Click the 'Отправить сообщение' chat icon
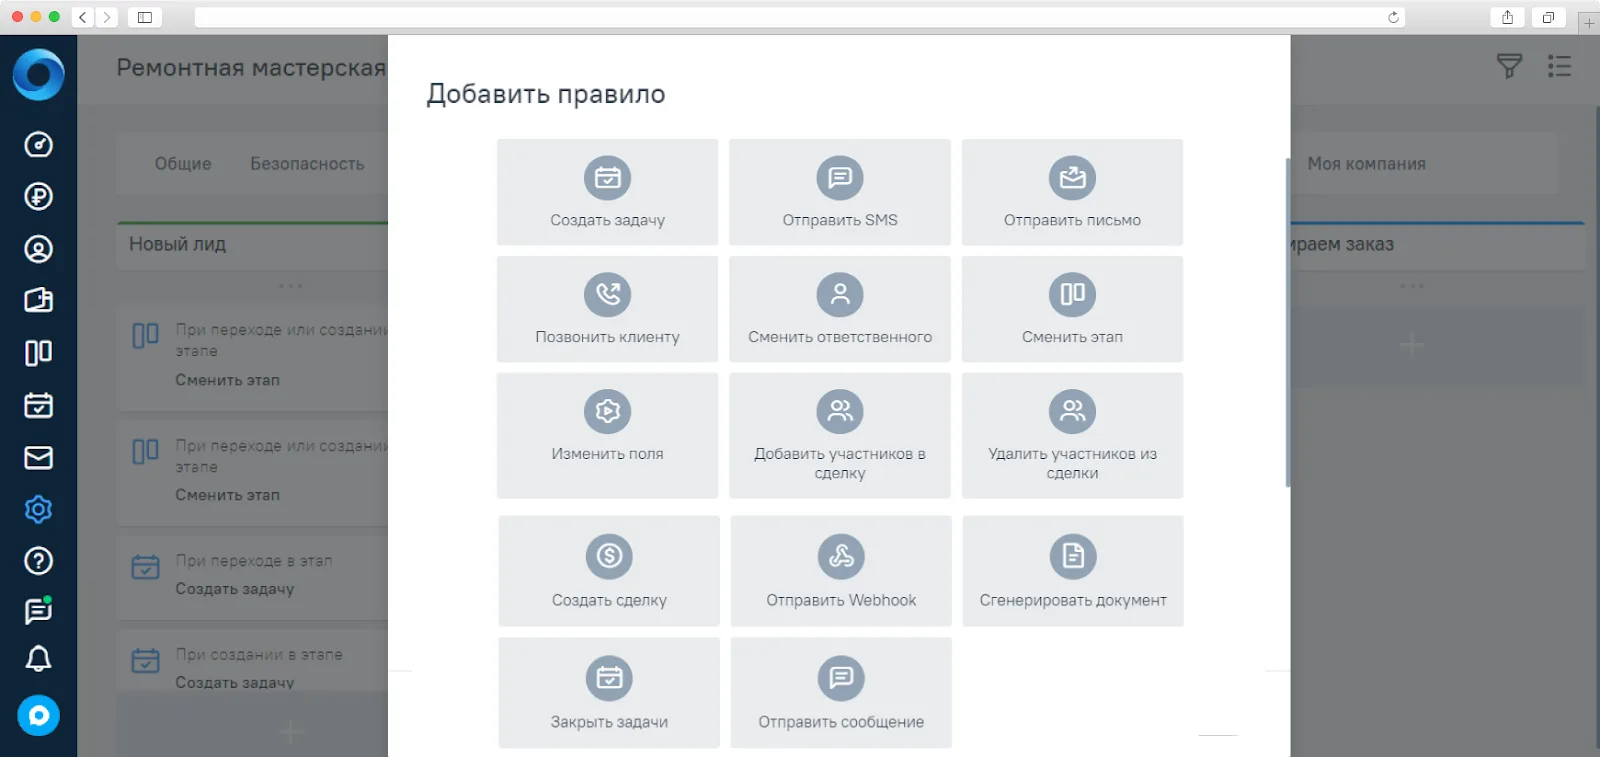This screenshot has width=1600, height=757. pos(841,678)
